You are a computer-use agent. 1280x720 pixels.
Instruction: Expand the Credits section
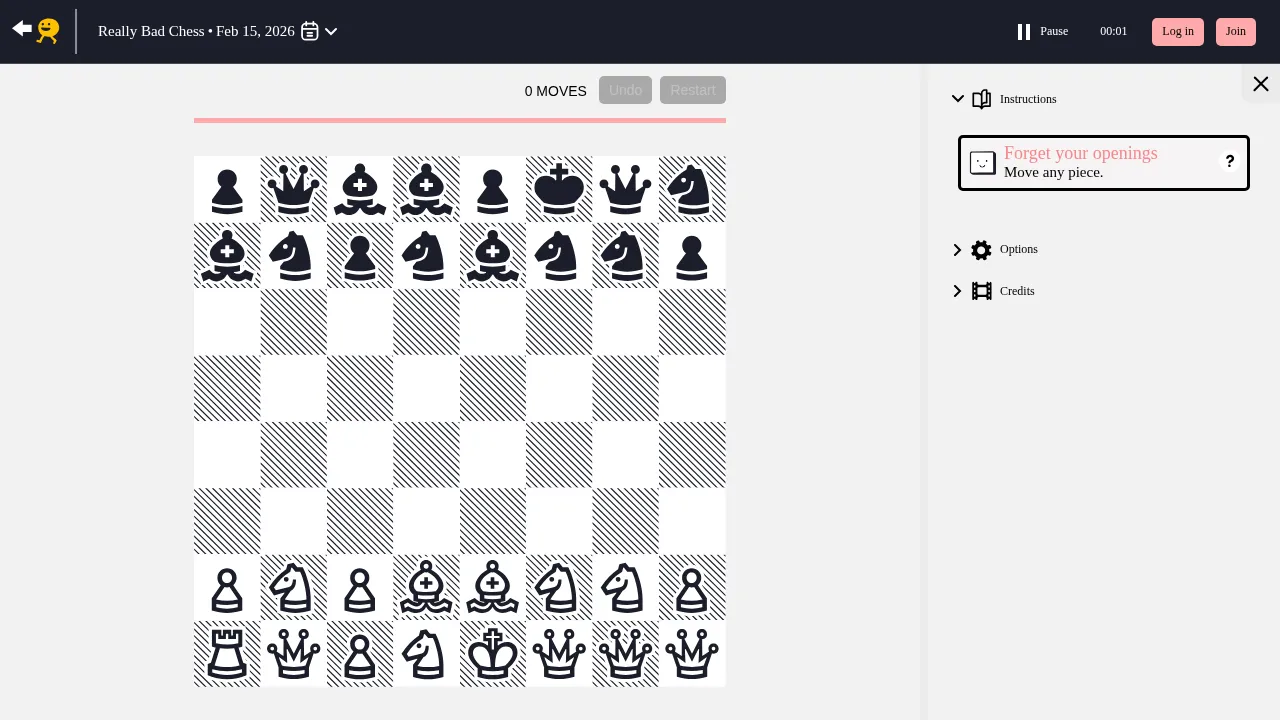pos(957,291)
